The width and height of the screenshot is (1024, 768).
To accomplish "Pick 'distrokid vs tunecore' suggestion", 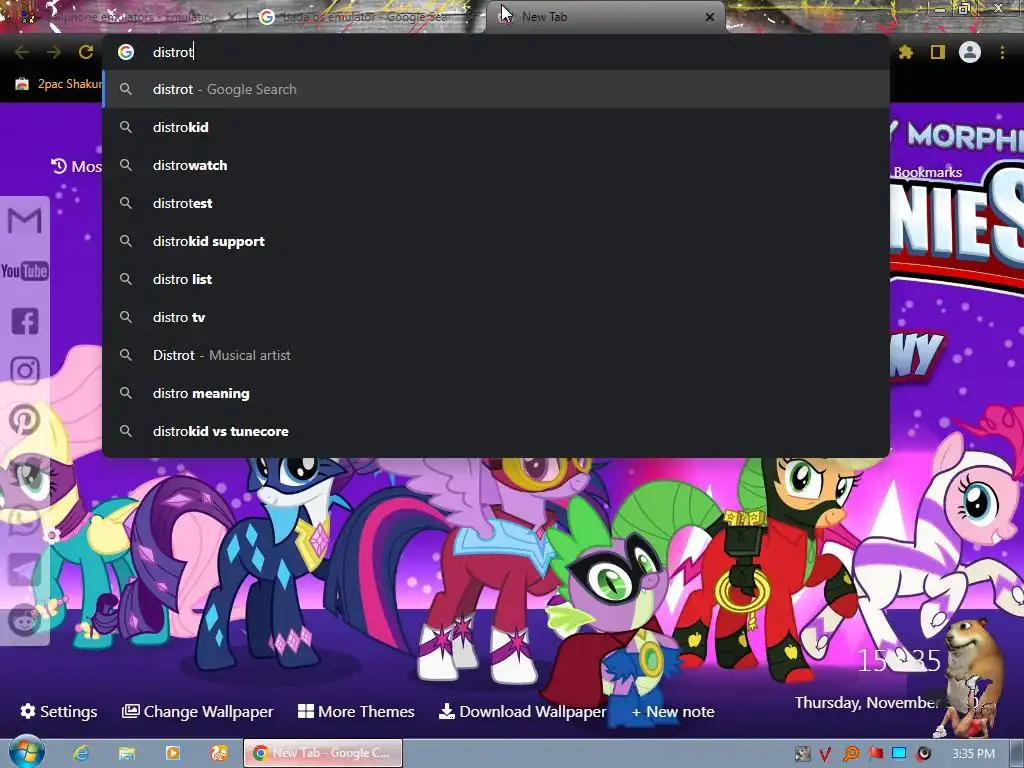I will [496, 431].
